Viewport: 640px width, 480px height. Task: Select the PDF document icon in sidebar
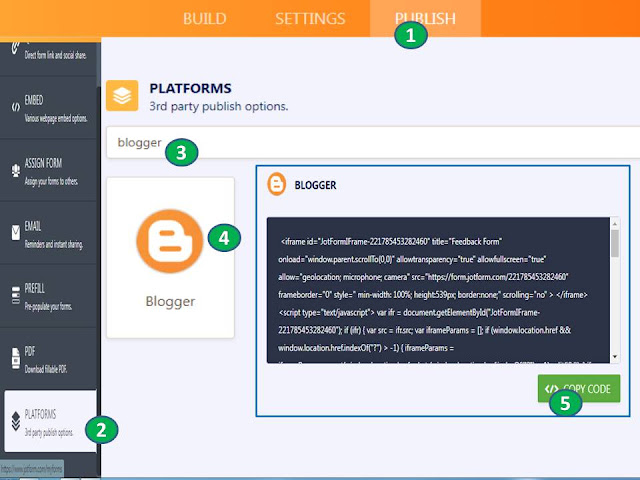[16, 358]
